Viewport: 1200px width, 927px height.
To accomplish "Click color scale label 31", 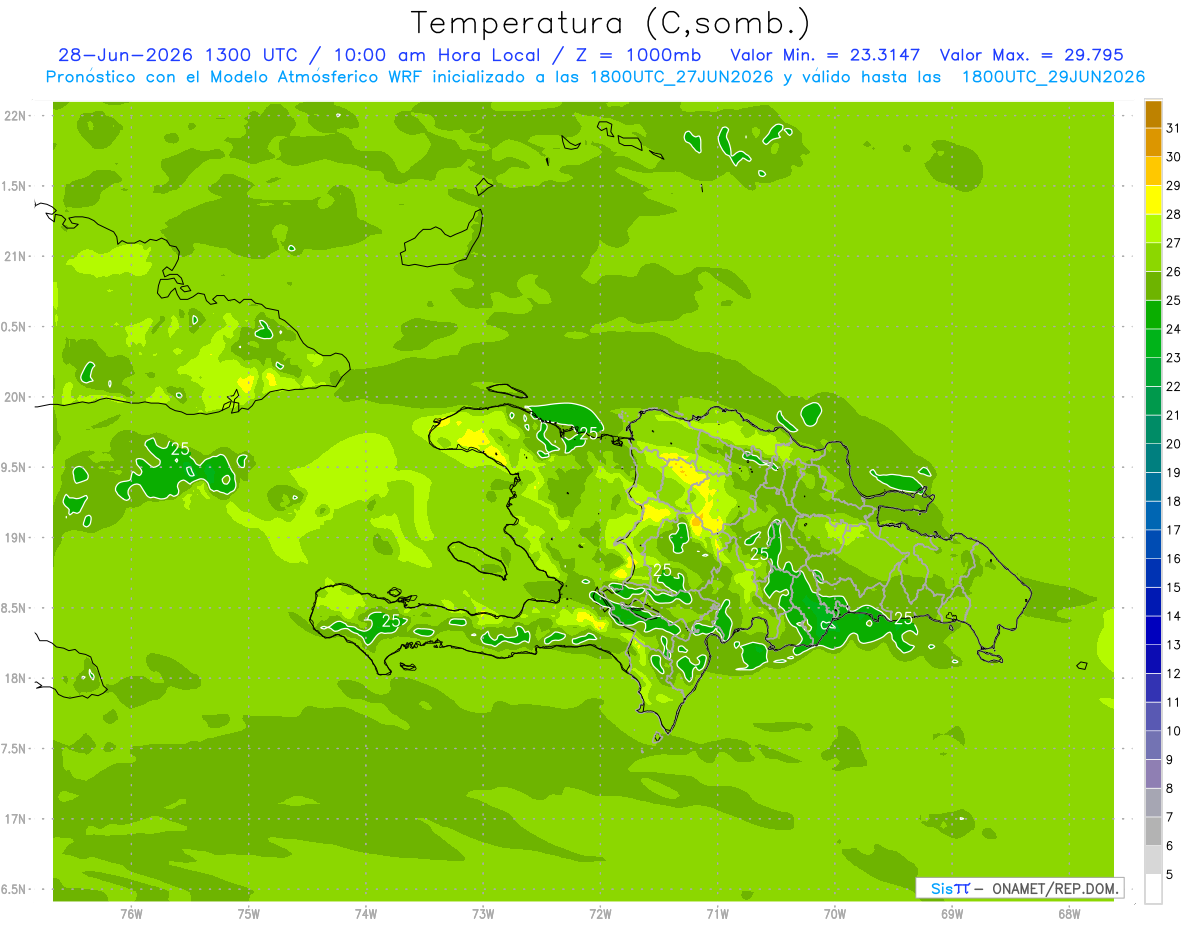I will point(1174,128).
